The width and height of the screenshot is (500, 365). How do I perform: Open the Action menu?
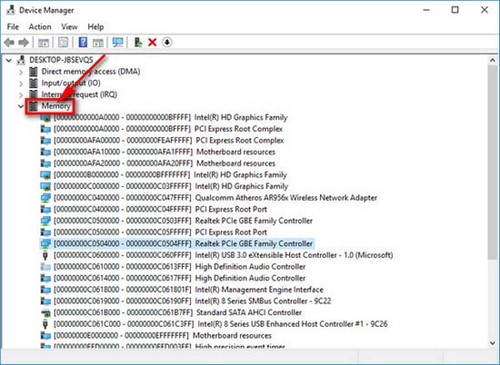[40, 27]
